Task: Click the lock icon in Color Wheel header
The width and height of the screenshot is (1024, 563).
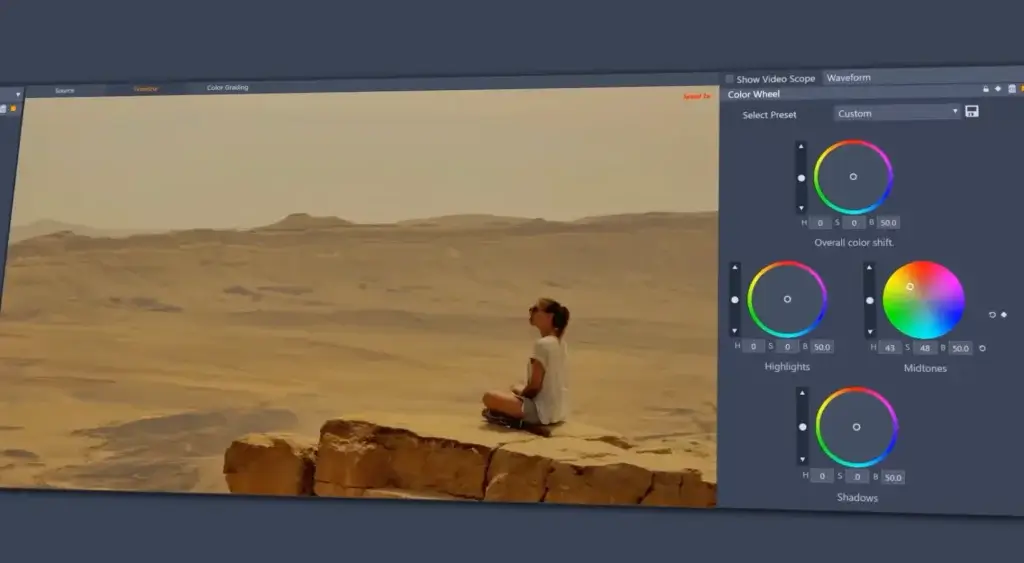Action: [986, 89]
